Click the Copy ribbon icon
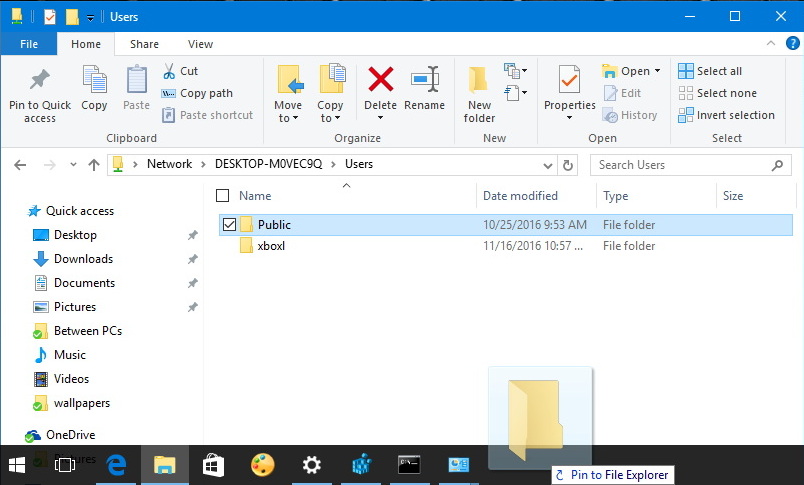The image size is (804, 485). (94, 80)
